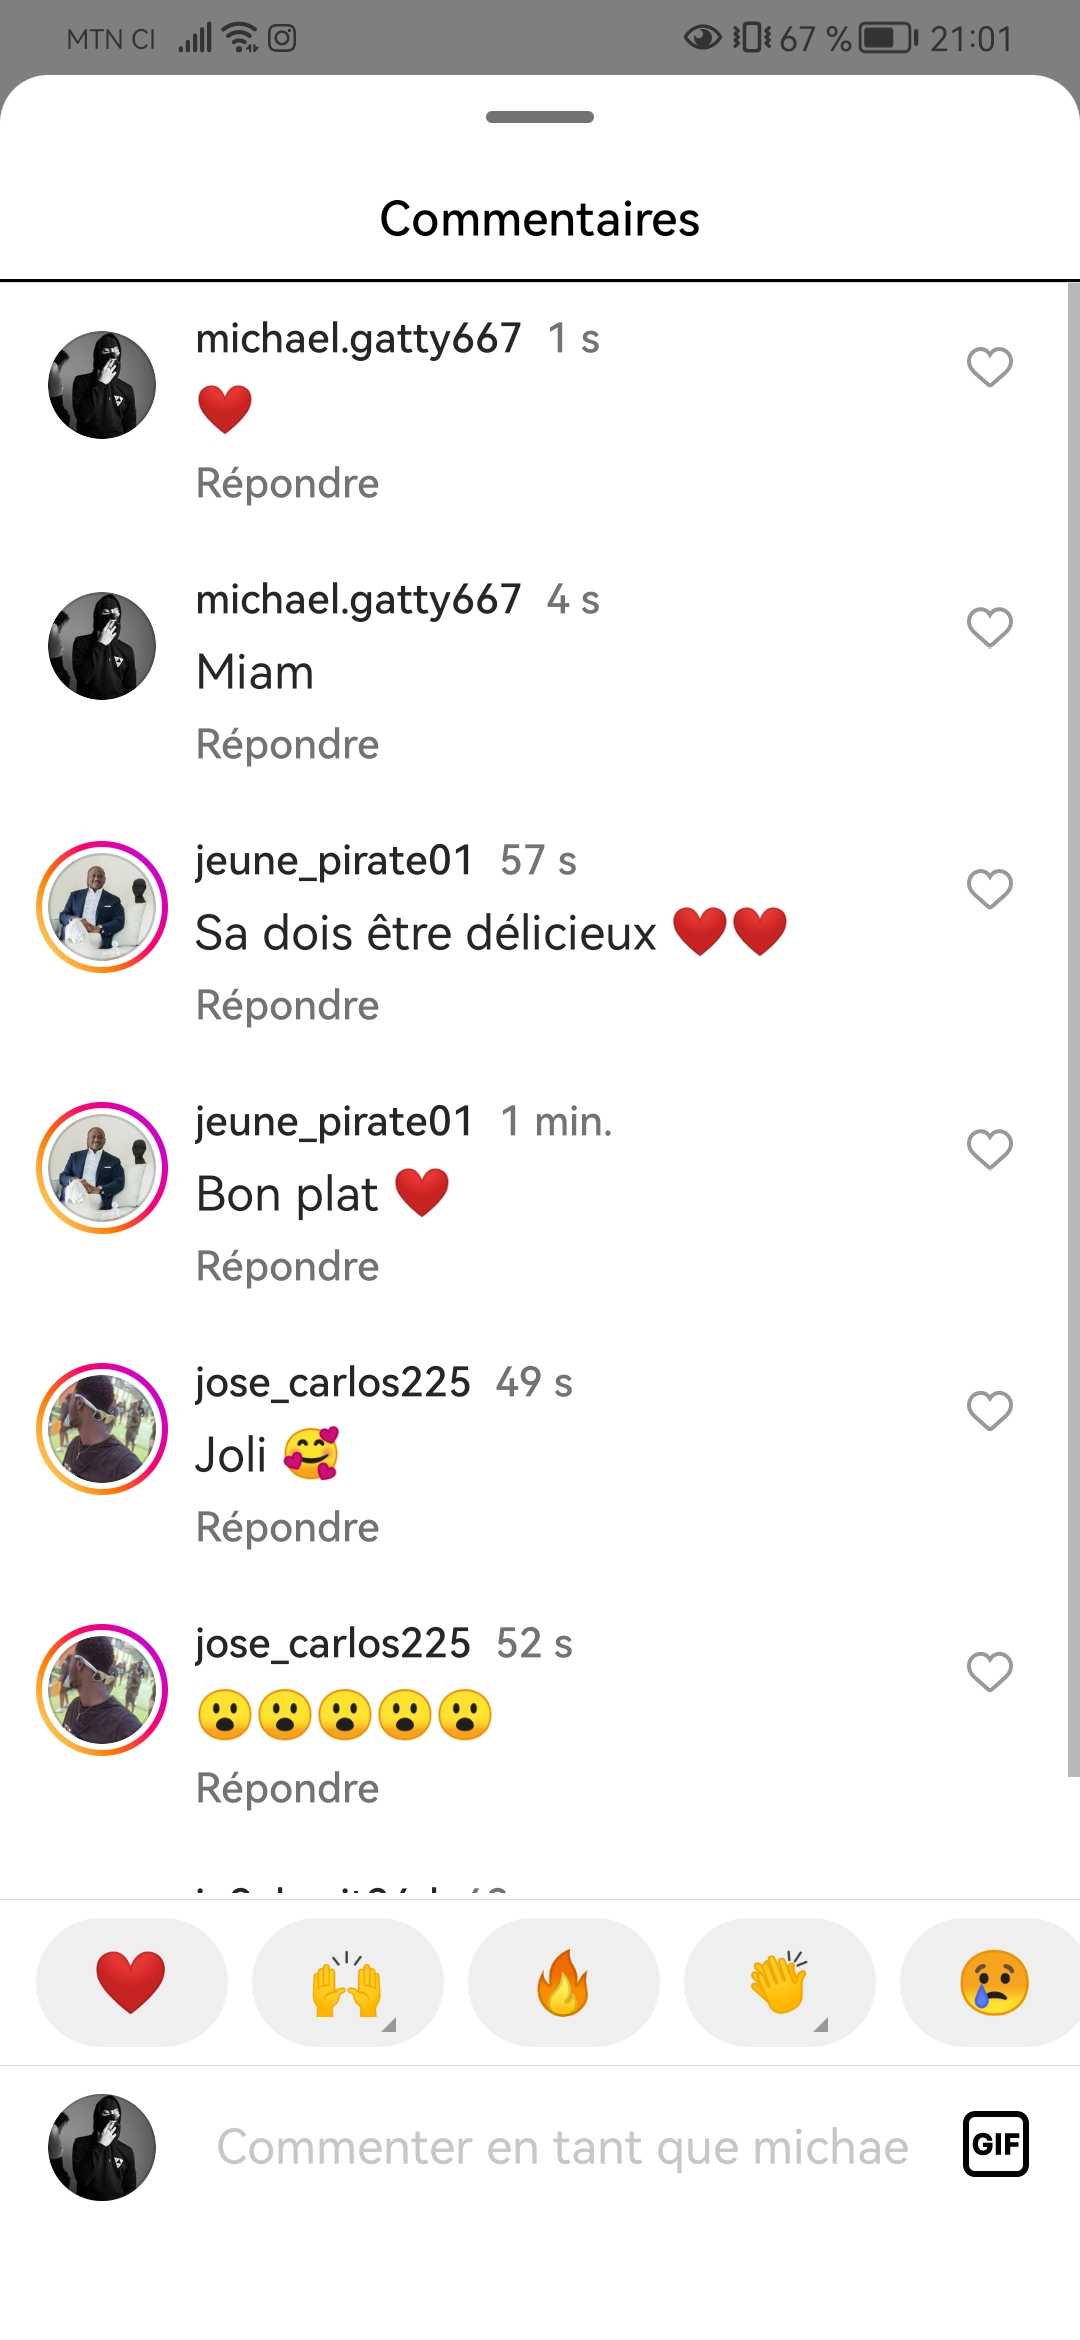The width and height of the screenshot is (1080, 2340).
Task: Like the "Miam" comment
Action: [x=990, y=628]
